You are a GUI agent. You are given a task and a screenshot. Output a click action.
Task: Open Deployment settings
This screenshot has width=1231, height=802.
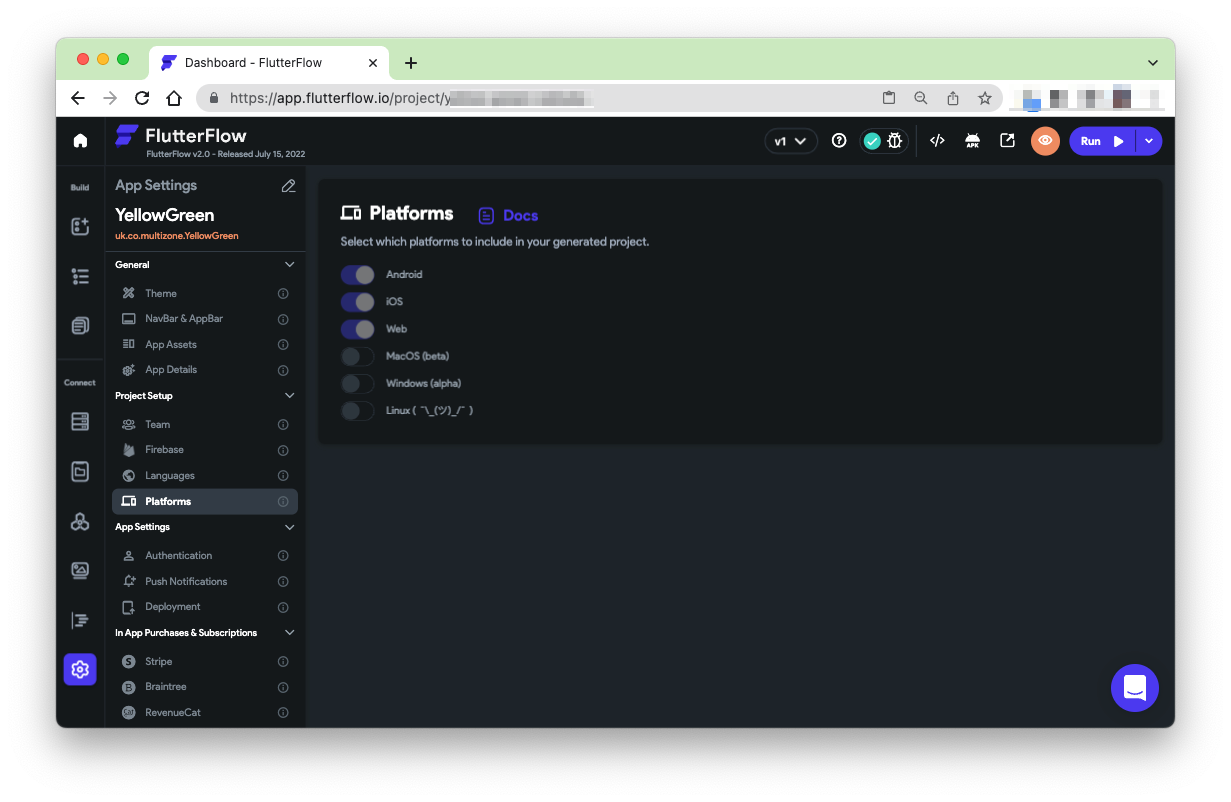(205, 607)
